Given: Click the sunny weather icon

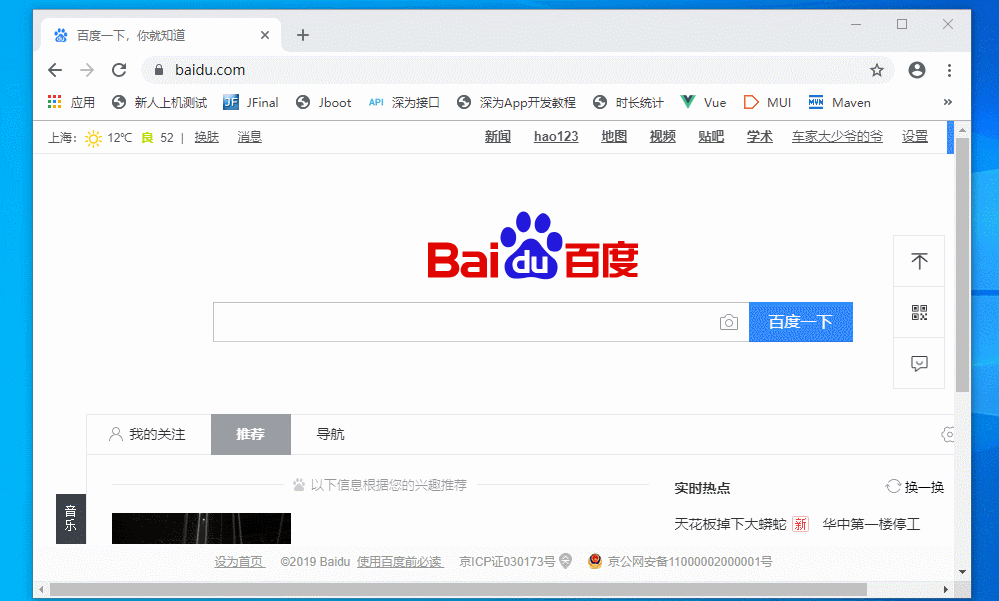Looking at the screenshot, I should [x=93, y=138].
